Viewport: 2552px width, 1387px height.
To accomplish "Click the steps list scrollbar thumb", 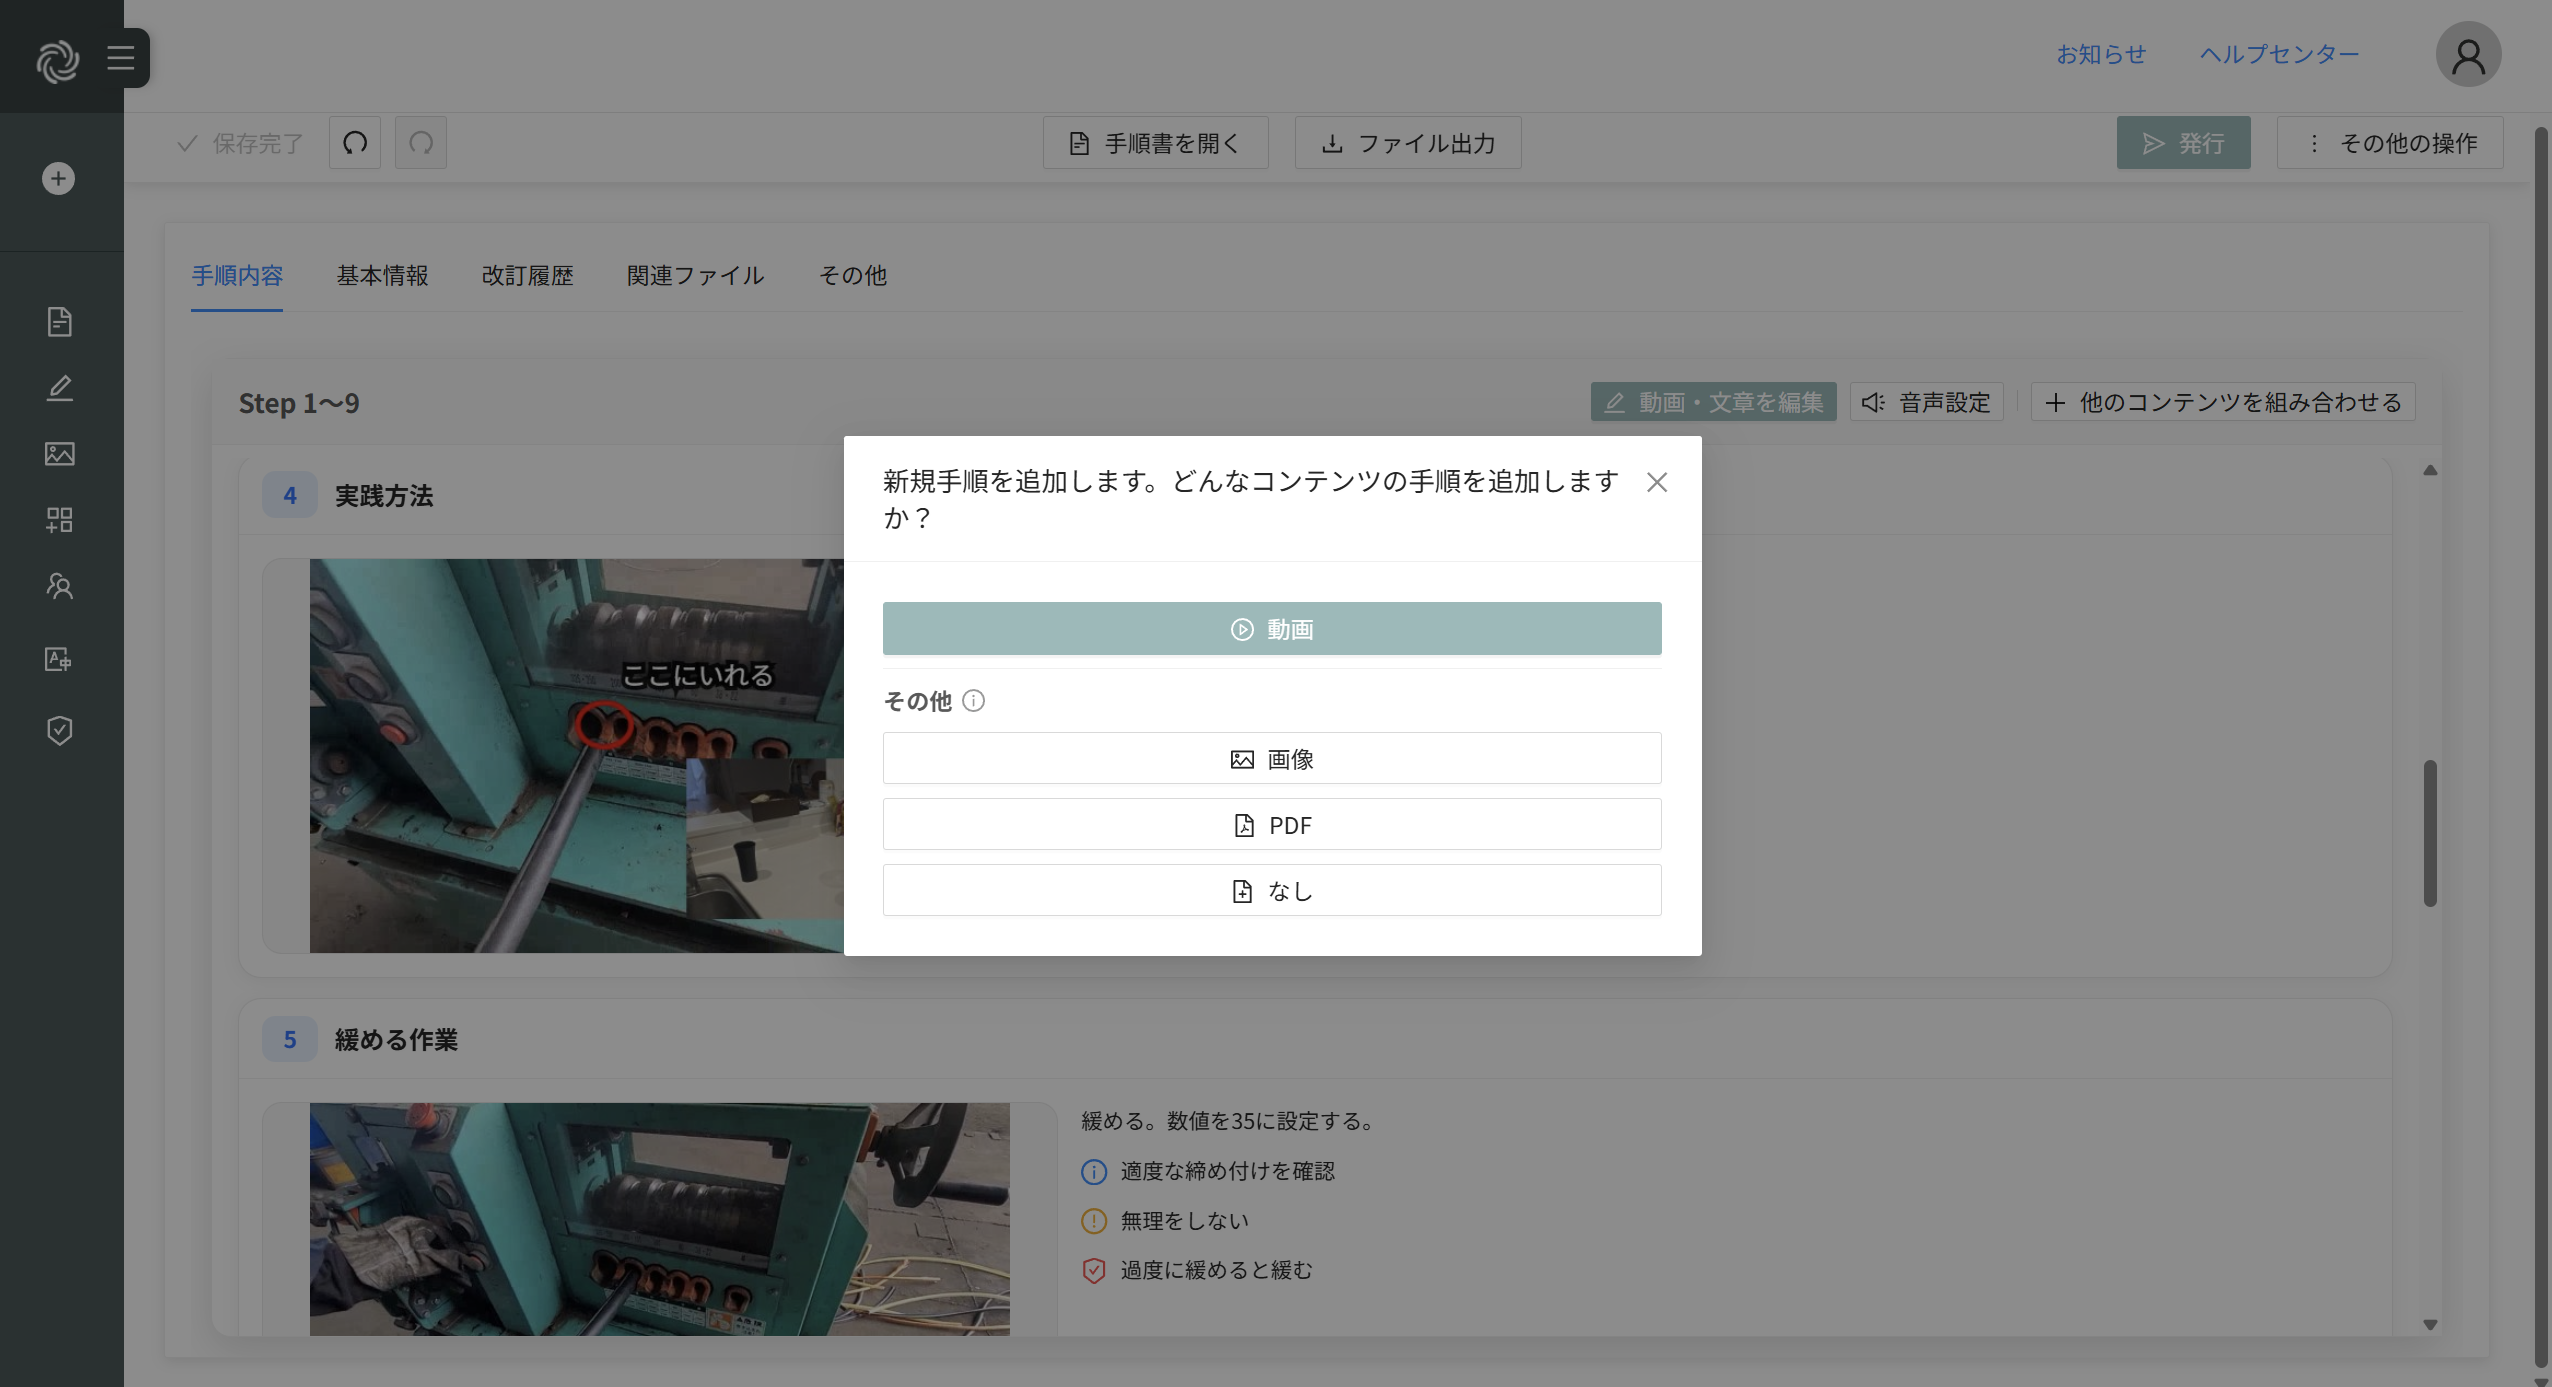I will click(2429, 833).
